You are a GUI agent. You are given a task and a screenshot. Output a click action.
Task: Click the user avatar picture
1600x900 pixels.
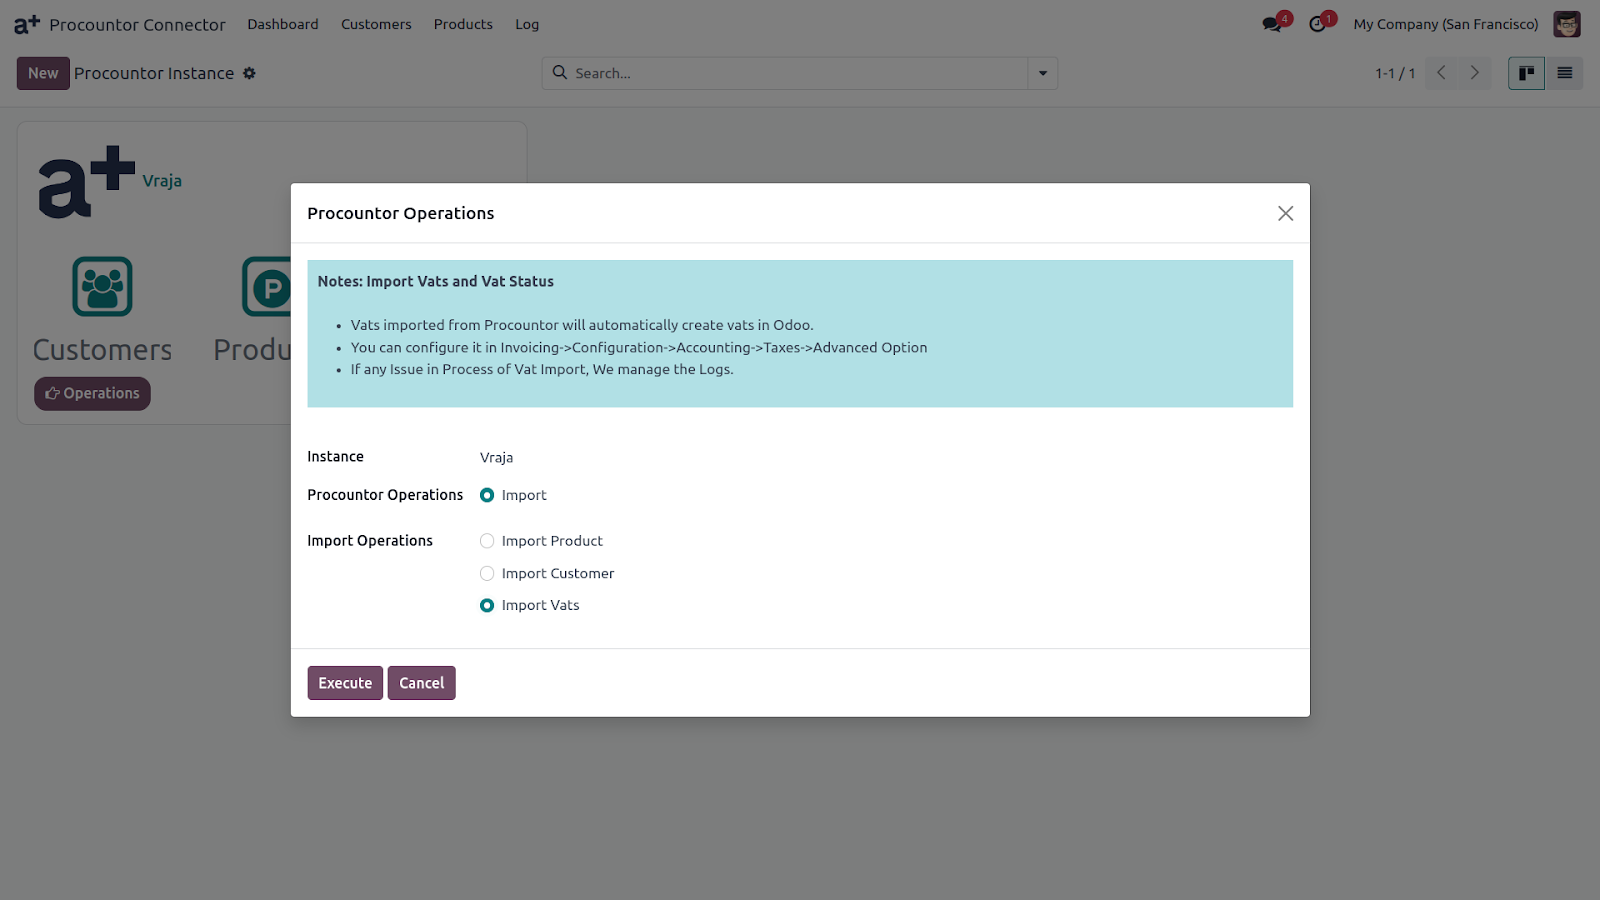point(1567,24)
